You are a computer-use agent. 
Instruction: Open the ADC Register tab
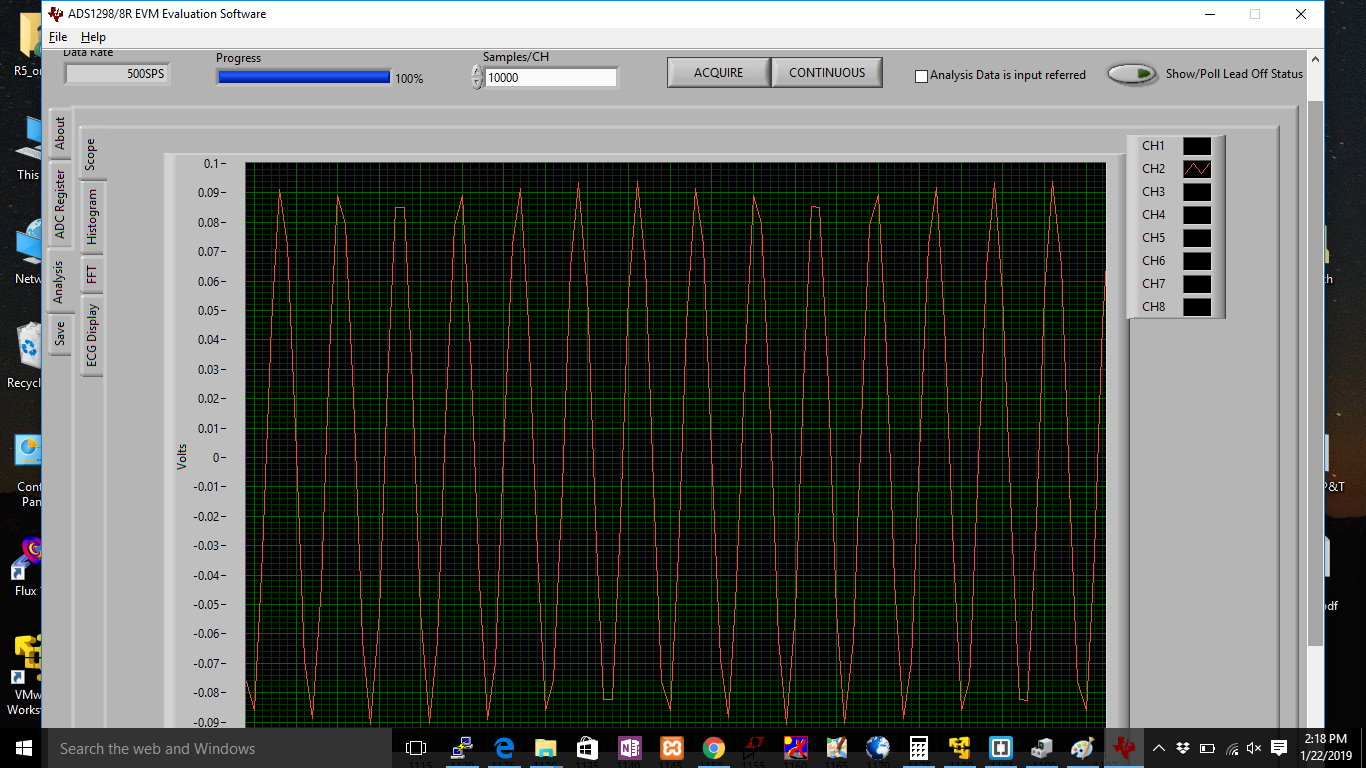(60, 205)
